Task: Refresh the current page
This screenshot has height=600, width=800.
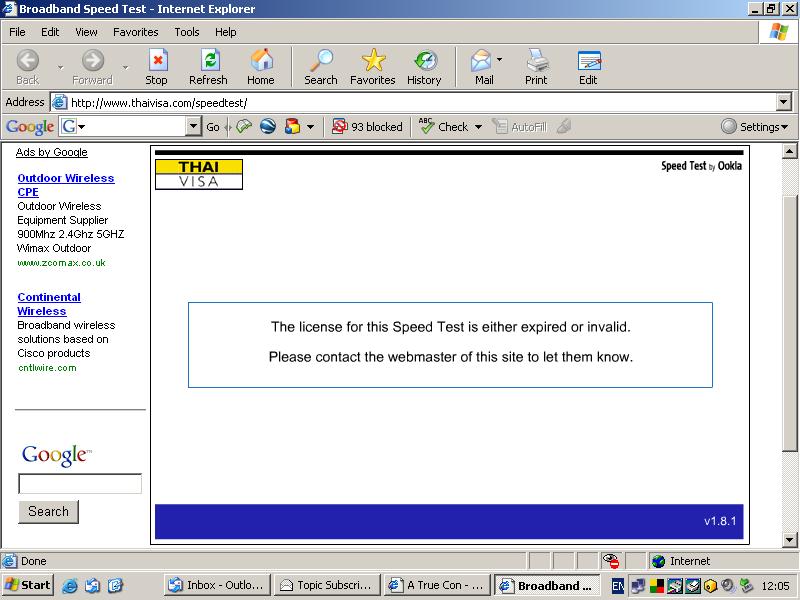Action: [x=208, y=67]
